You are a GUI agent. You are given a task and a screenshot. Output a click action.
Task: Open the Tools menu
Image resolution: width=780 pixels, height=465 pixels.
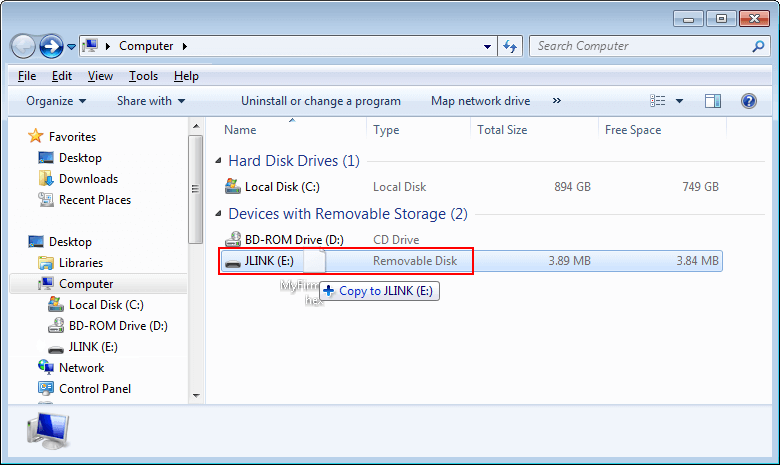[143, 76]
